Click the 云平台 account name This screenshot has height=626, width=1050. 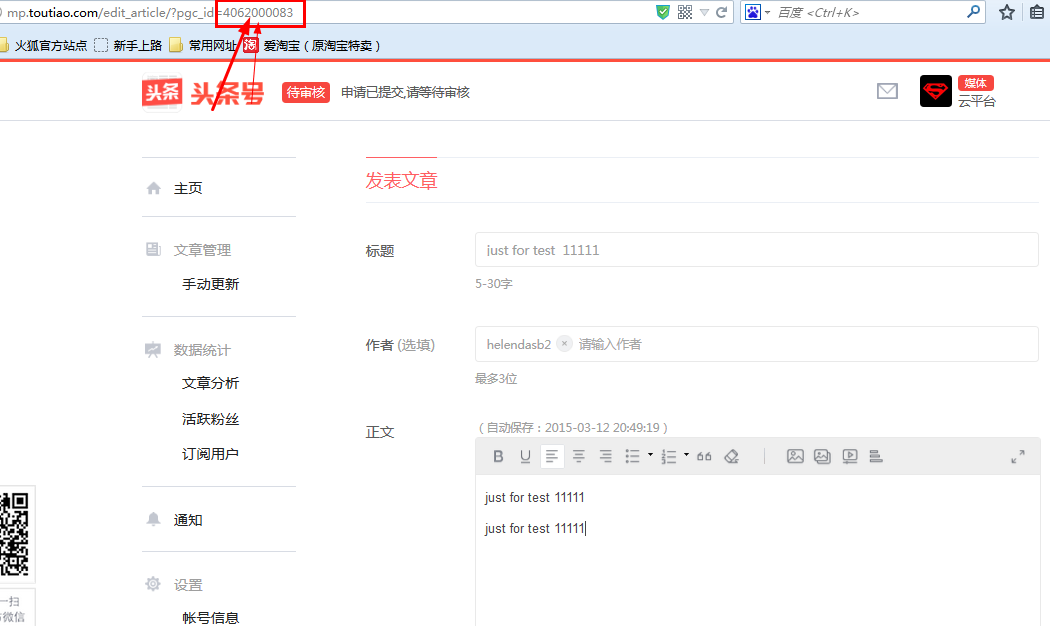pos(977,101)
